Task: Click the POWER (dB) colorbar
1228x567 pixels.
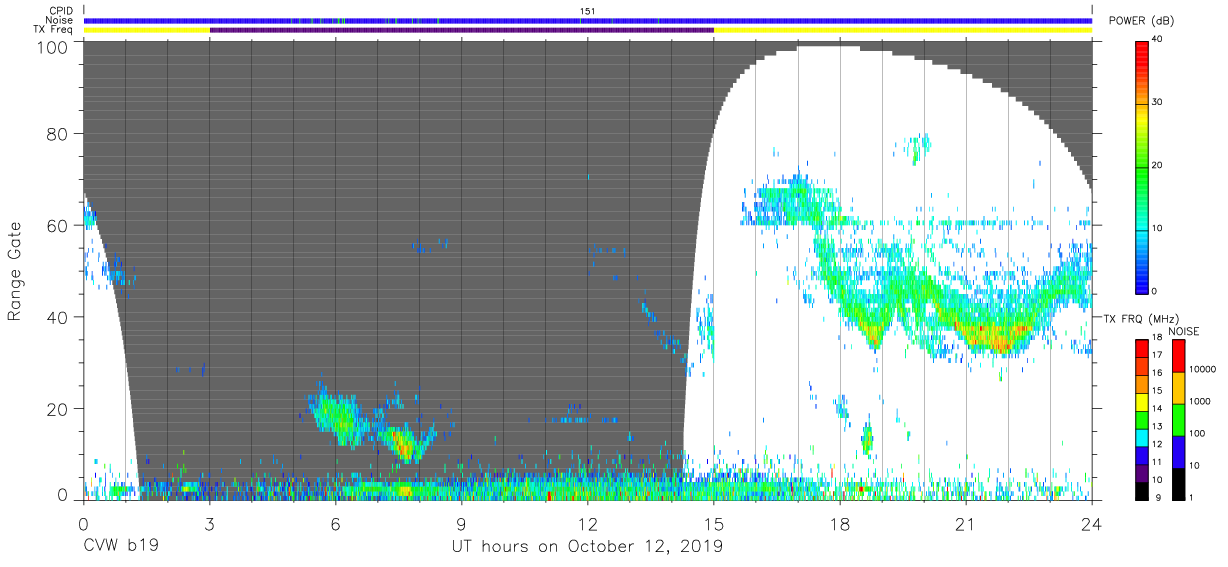Action: pyautogui.click(x=1143, y=166)
